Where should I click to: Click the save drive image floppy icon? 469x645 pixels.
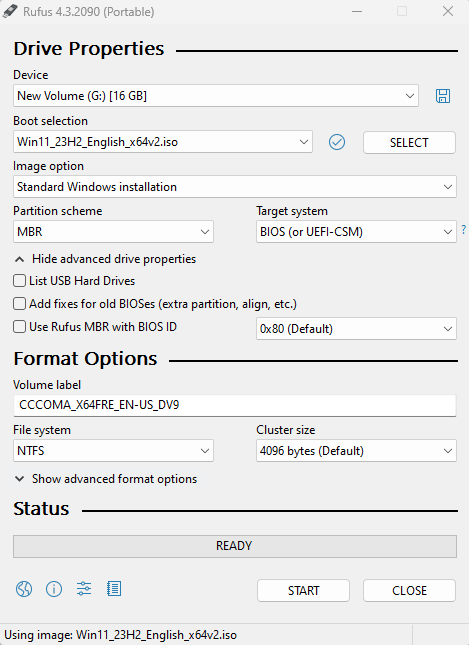443,96
